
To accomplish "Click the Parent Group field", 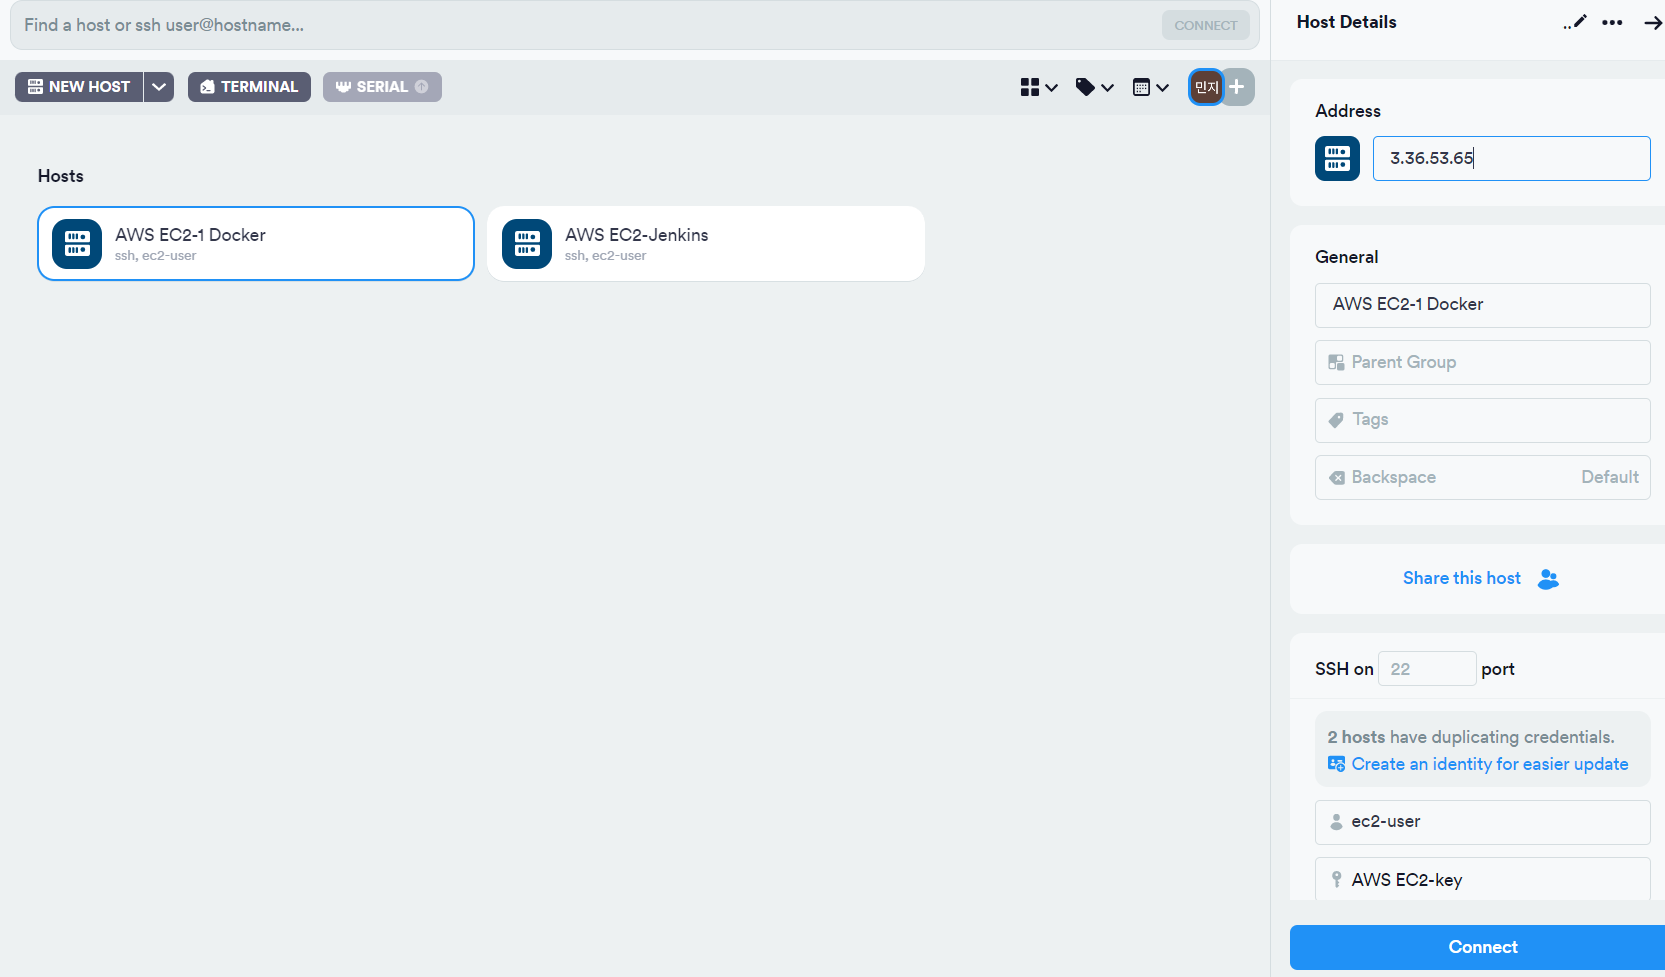I will click(x=1482, y=362).
